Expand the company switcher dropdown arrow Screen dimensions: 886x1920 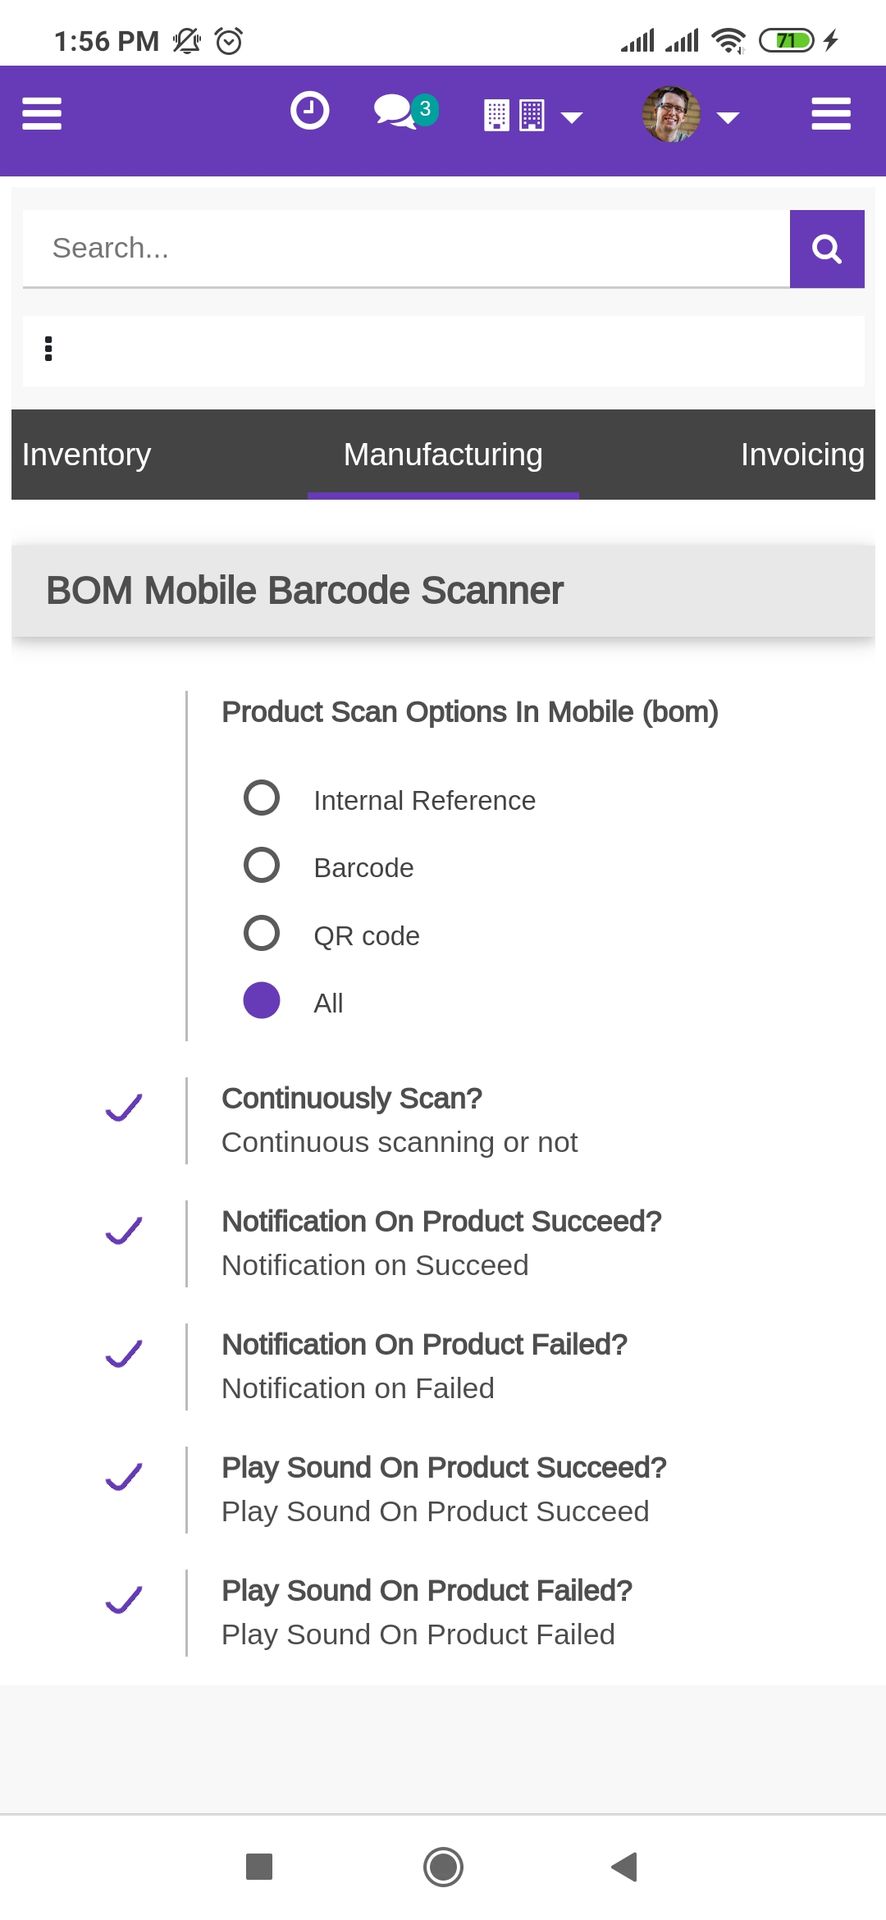(x=572, y=118)
